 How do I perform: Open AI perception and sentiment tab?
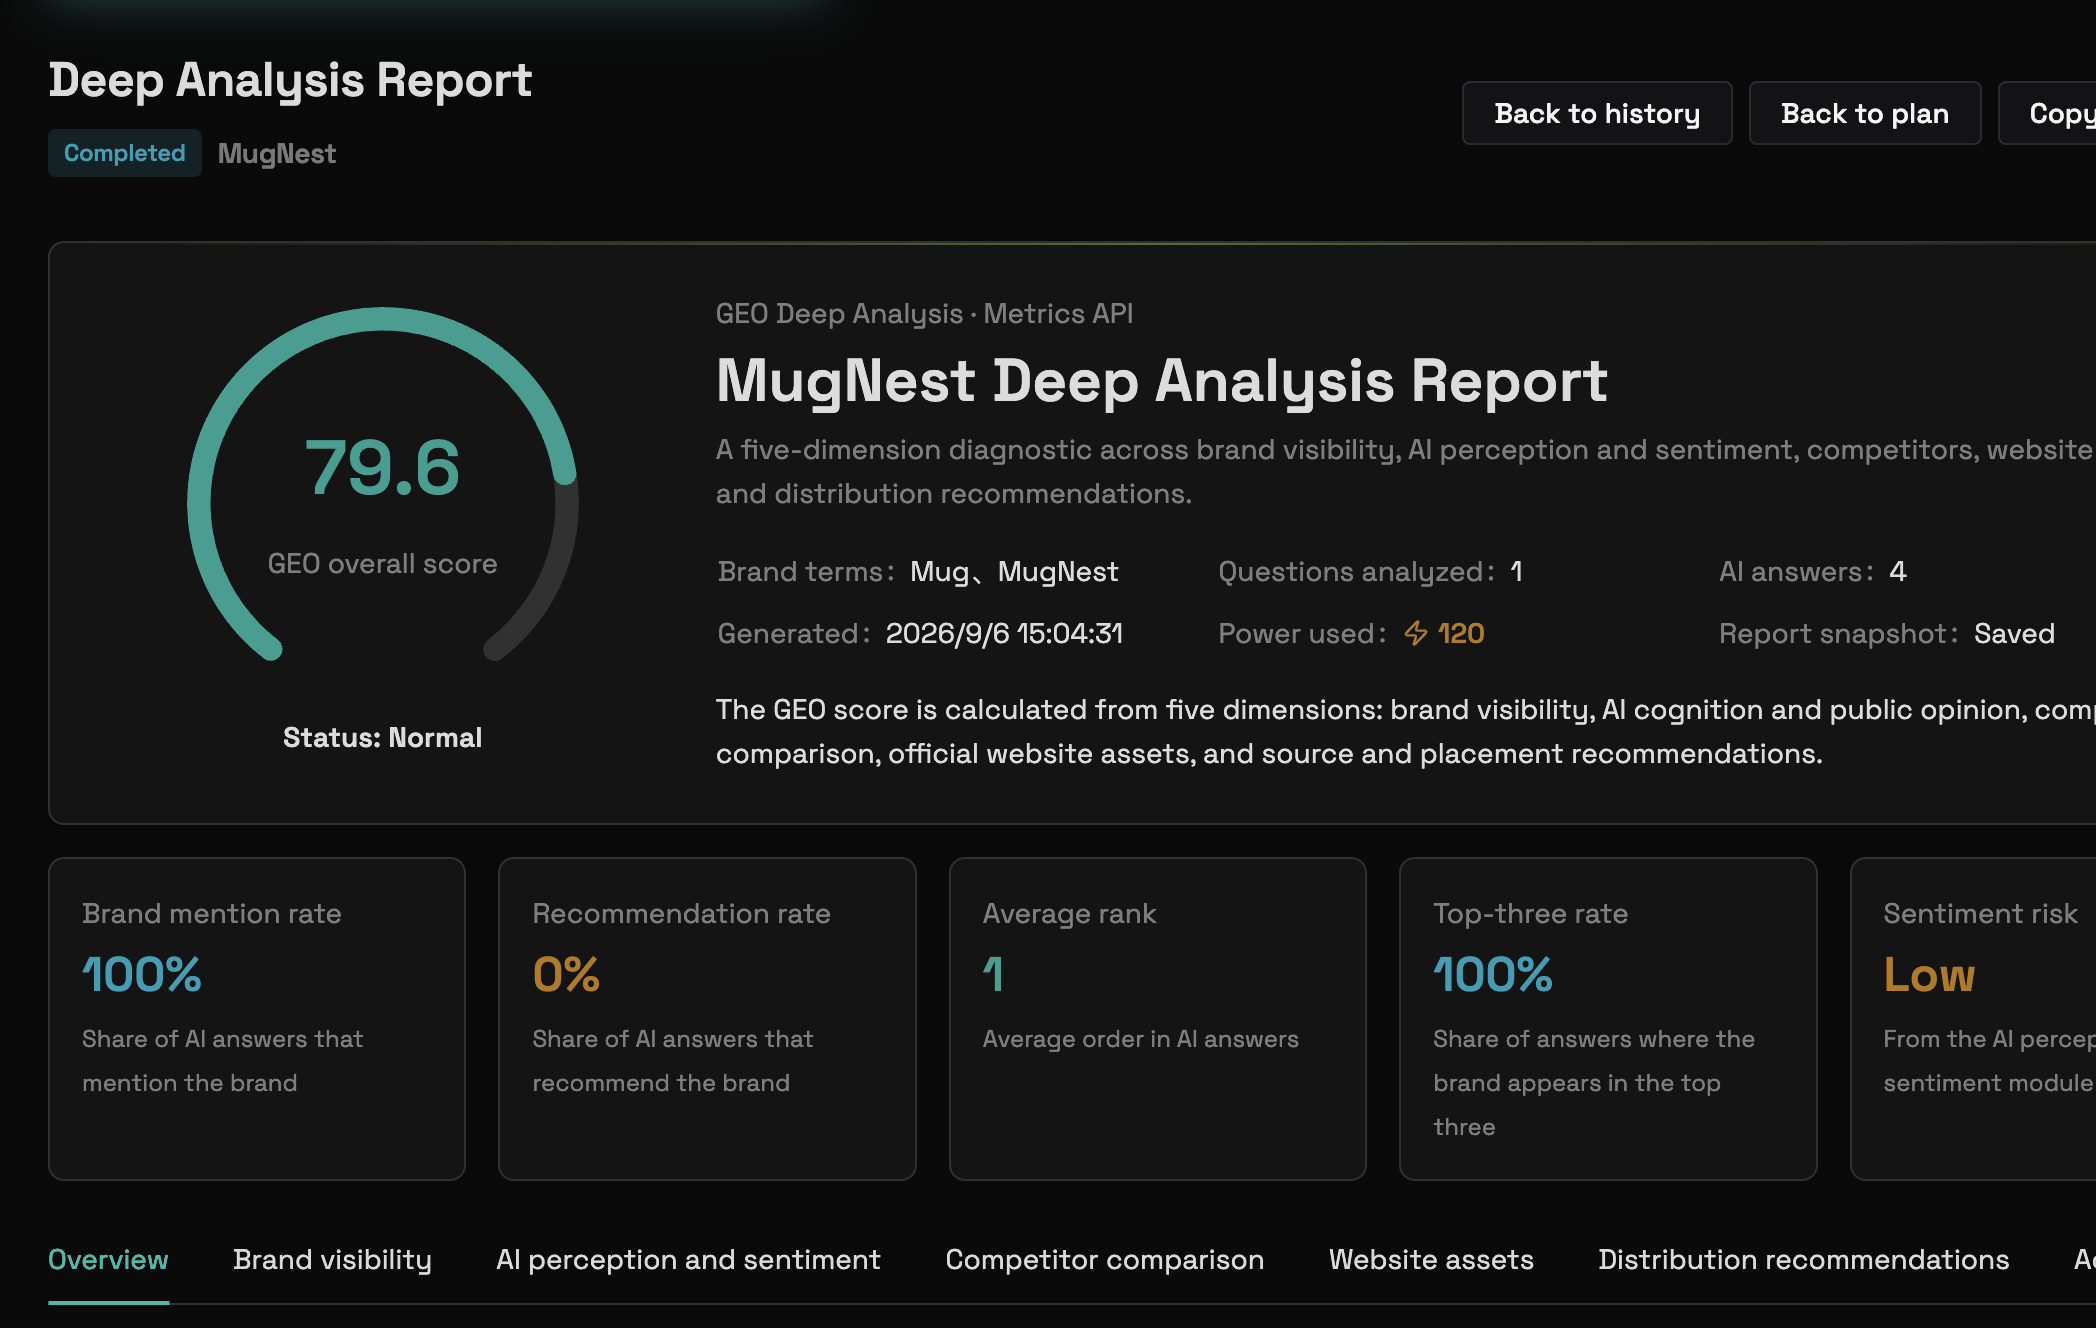[688, 1260]
